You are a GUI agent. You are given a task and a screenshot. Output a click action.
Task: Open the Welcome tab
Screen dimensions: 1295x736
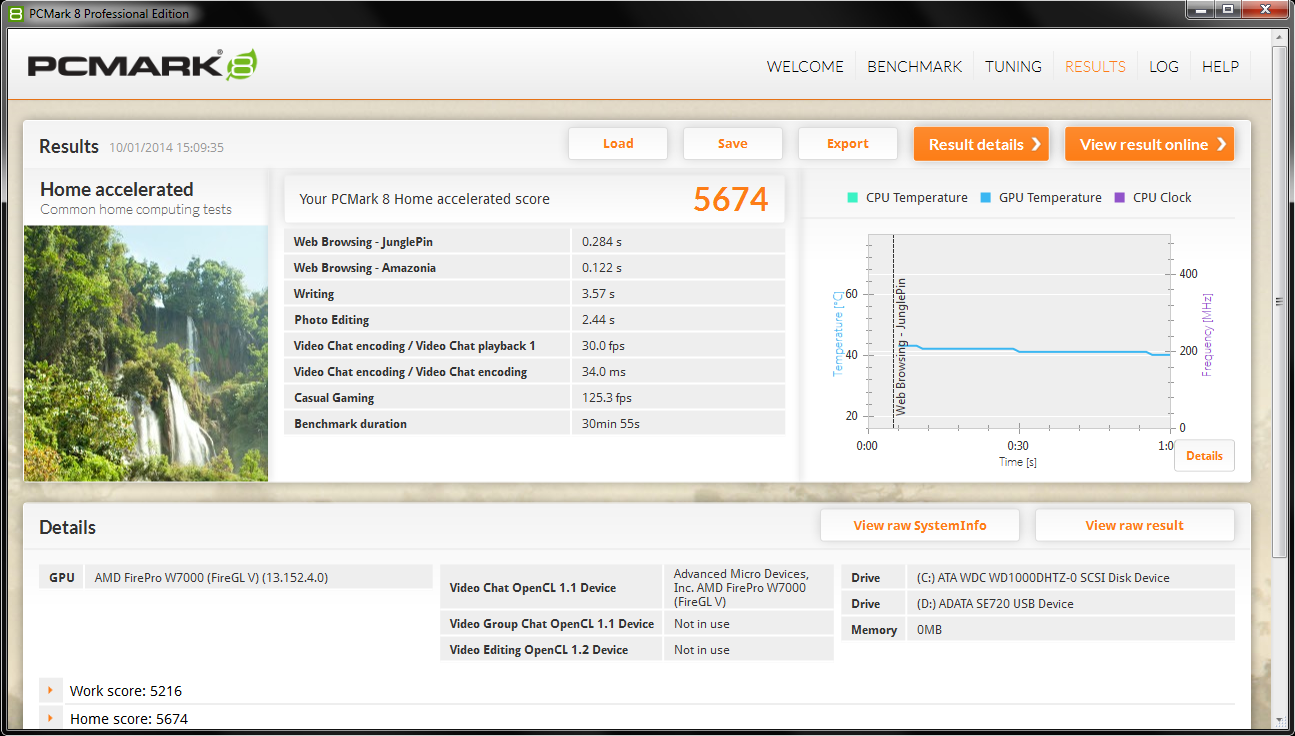805,66
